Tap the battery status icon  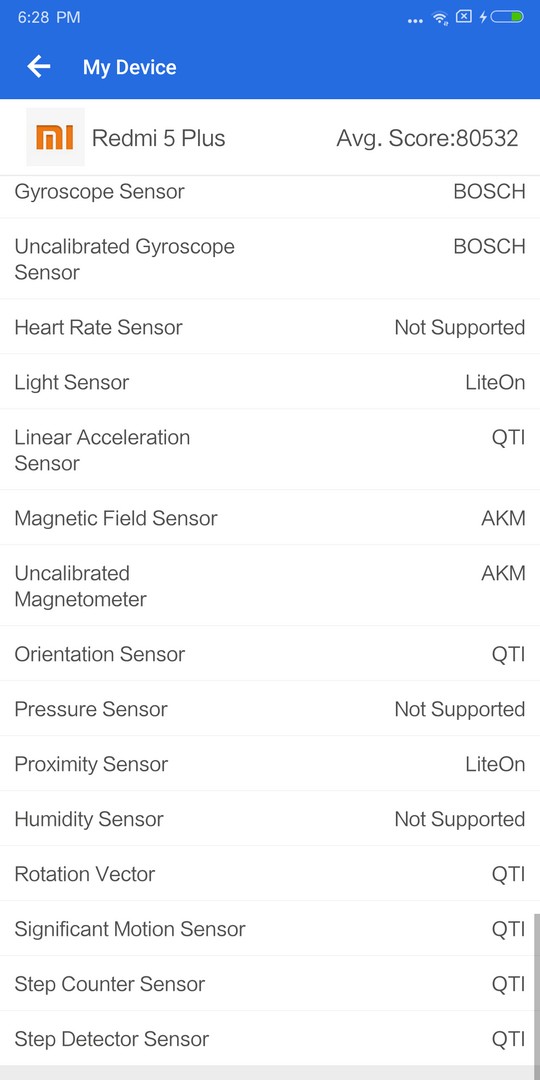click(508, 17)
